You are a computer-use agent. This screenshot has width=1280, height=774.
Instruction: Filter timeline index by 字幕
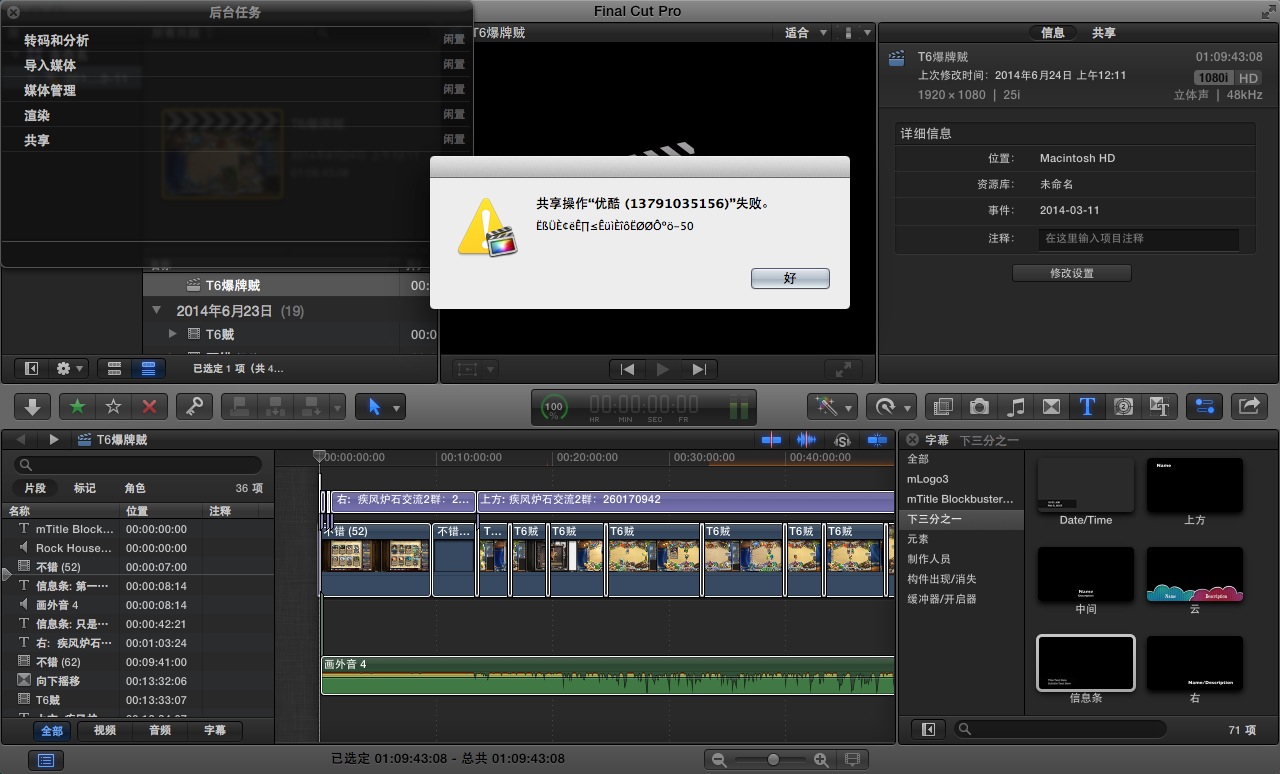coord(215,730)
